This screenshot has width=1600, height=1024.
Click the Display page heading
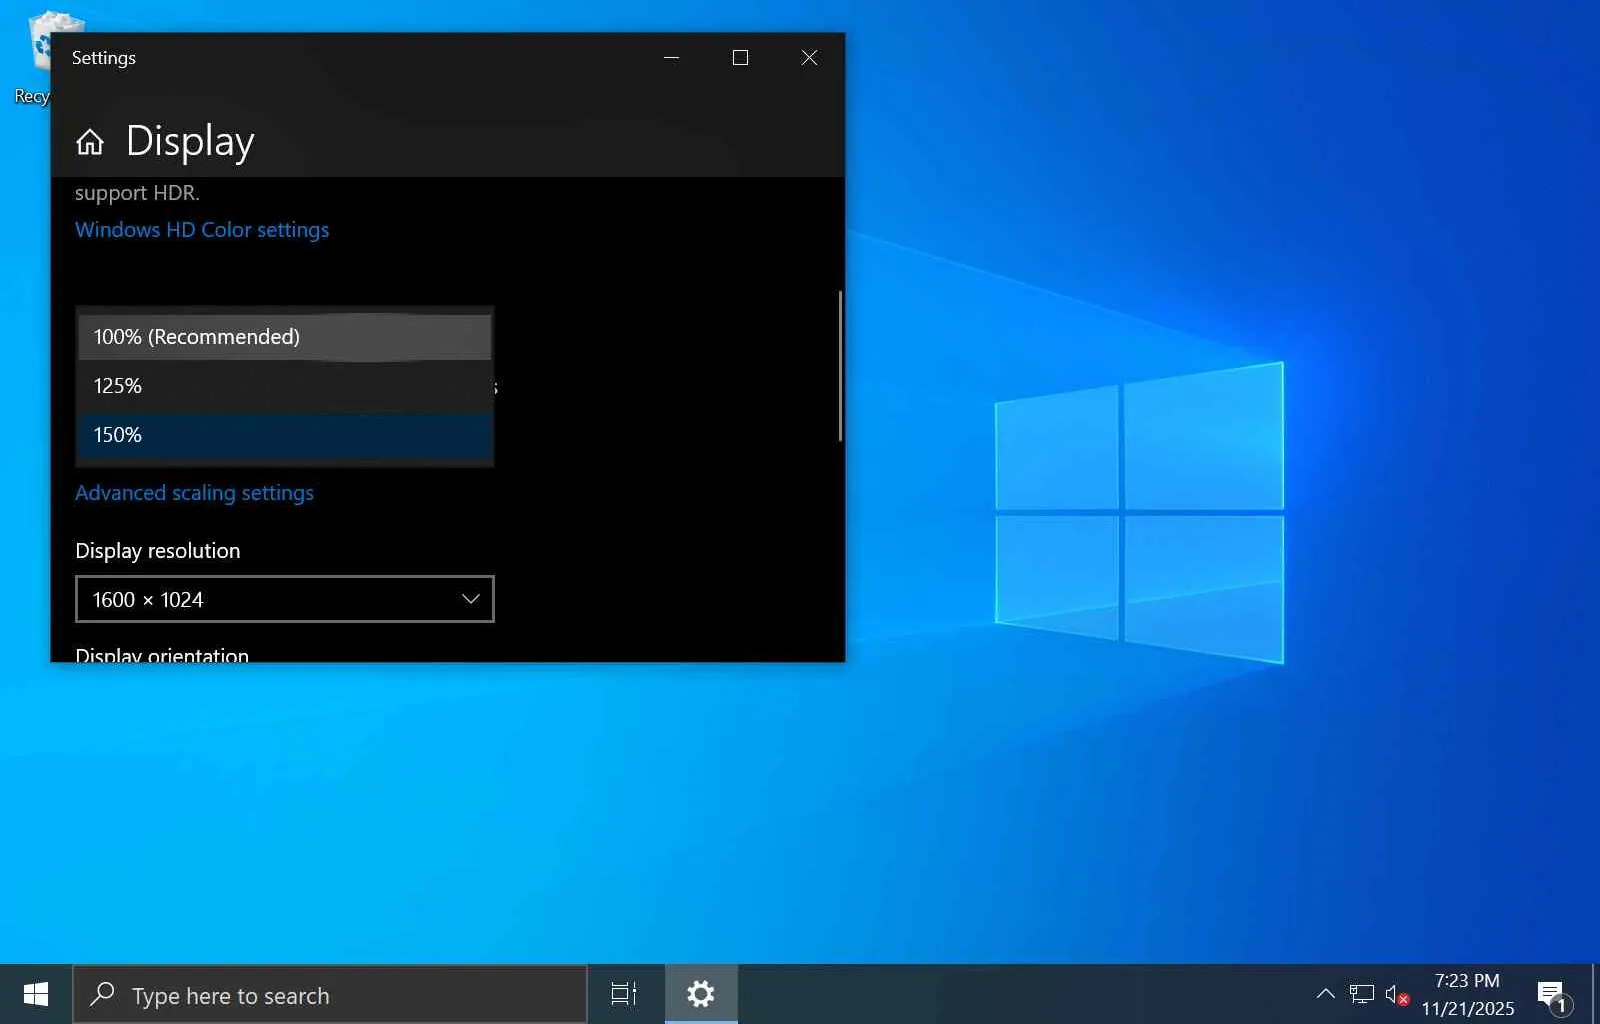[x=190, y=142]
